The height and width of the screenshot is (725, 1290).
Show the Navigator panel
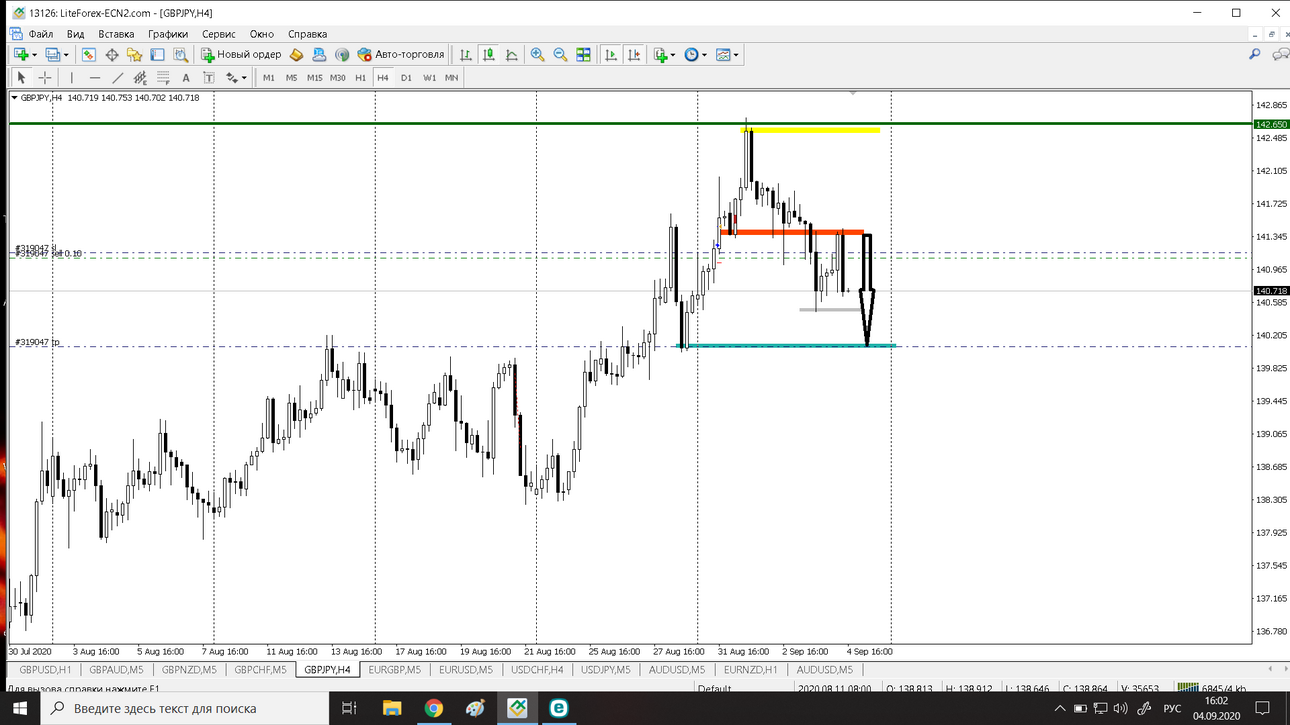(x=135, y=55)
